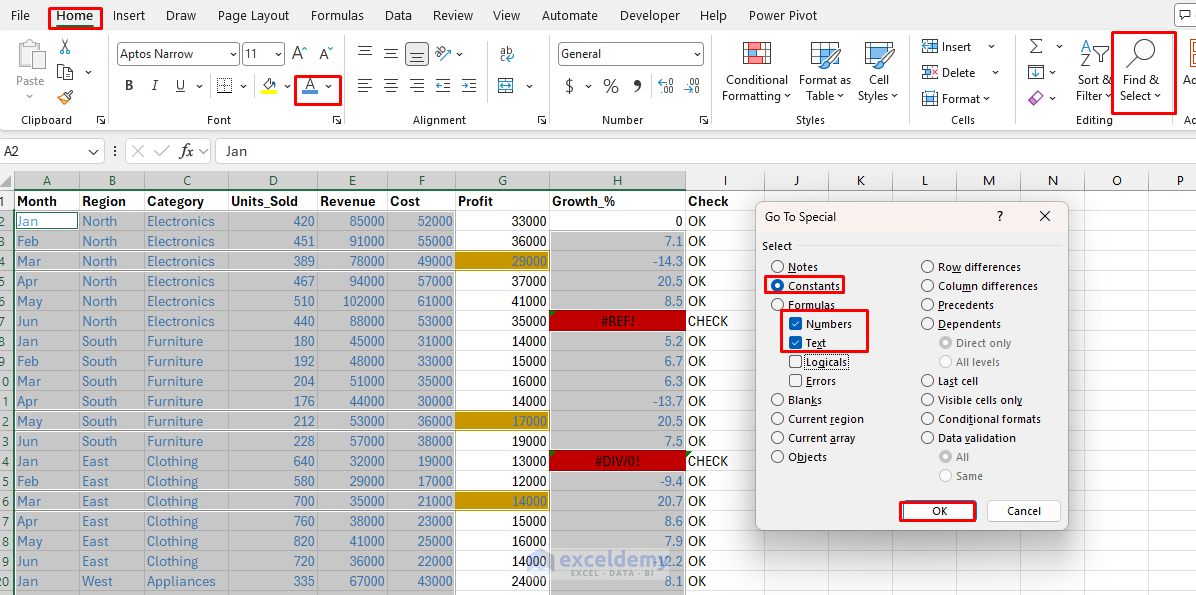Viewport: 1196px width, 595px height.
Task: Apply Percent Style format
Action: point(611,86)
